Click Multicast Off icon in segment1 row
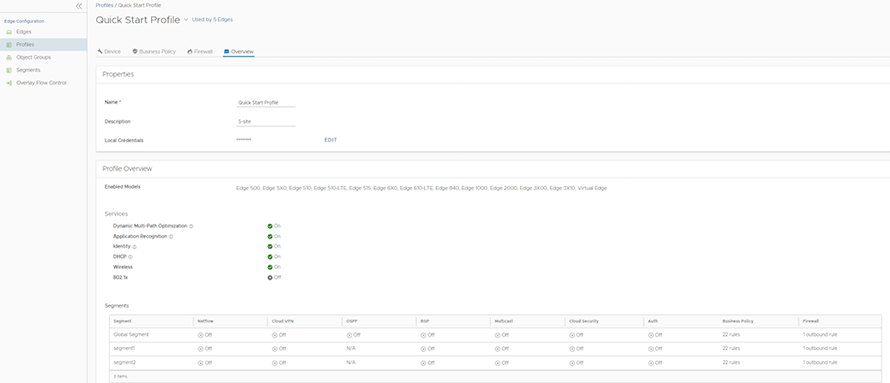Image resolution: width=890 pixels, height=383 pixels. (498, 348)
